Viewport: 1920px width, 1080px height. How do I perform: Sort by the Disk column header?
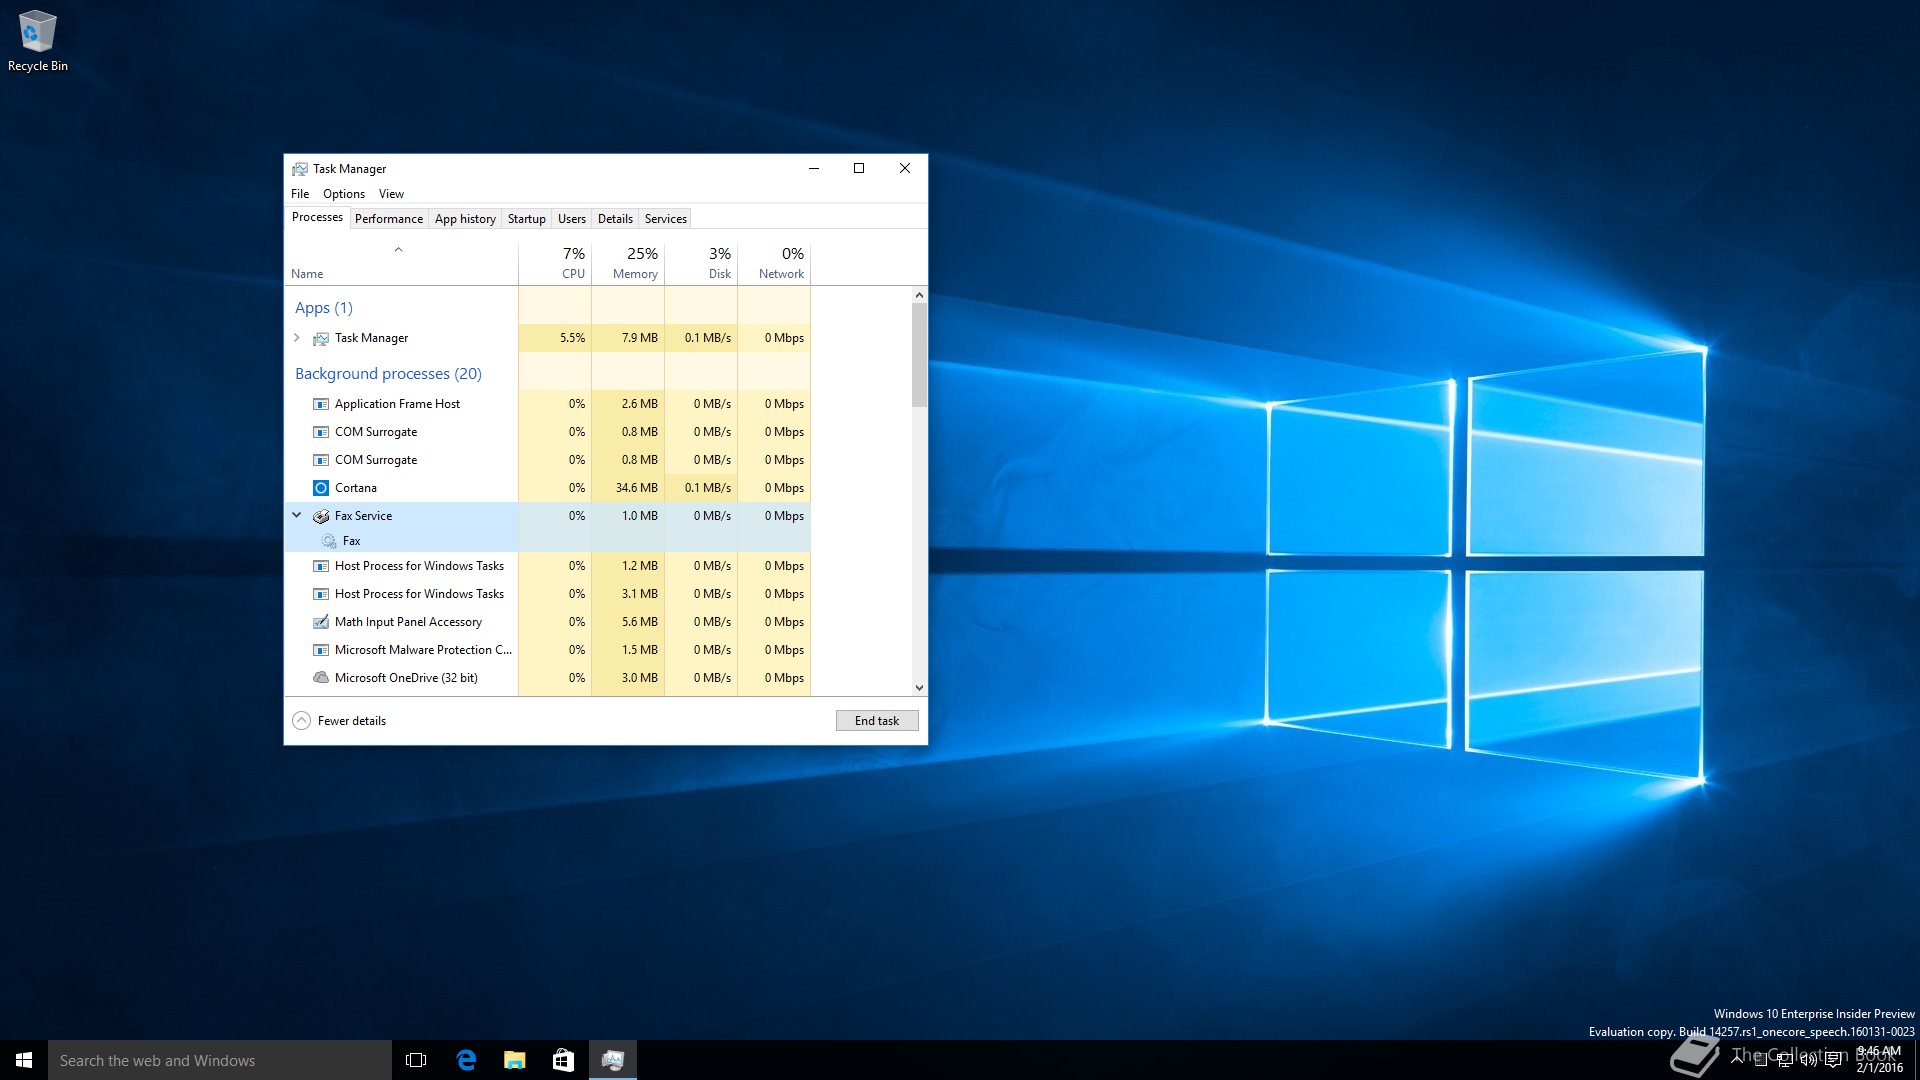(701, 264)
